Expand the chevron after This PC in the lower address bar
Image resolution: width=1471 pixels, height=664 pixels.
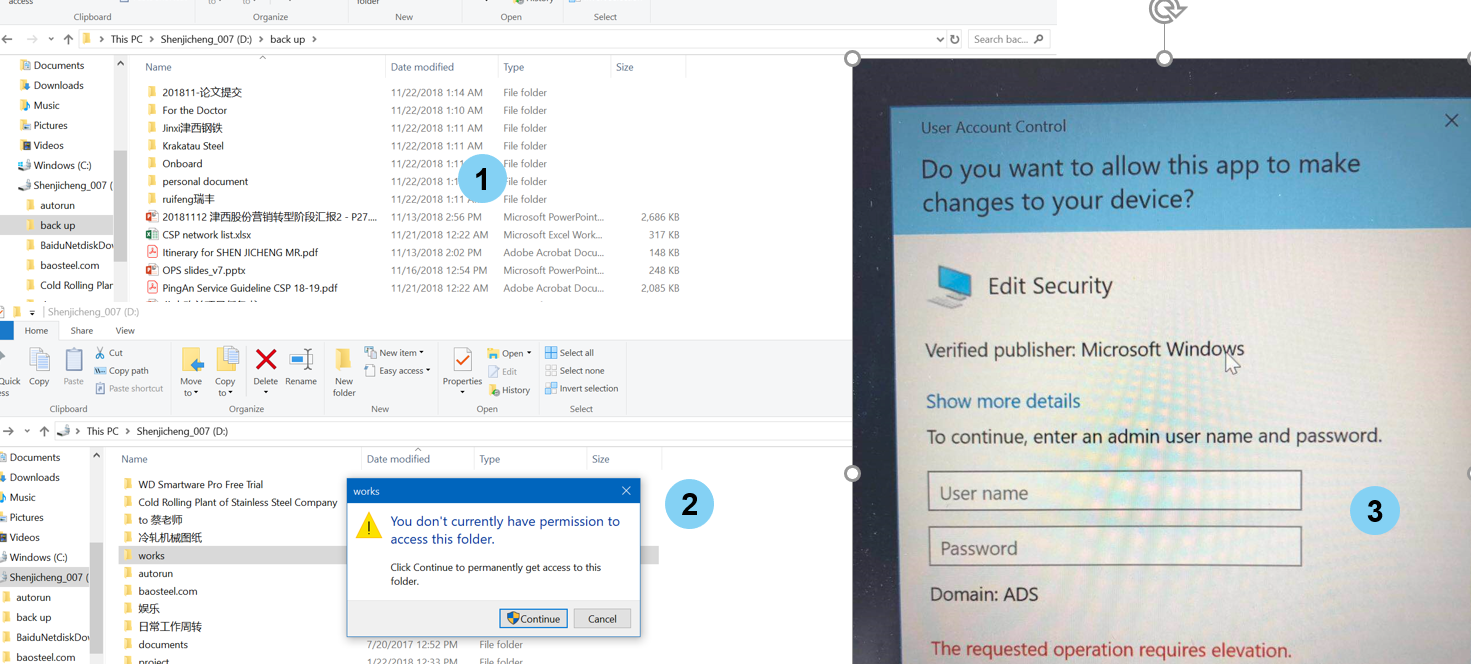pyautogui.click(x=127, y=432)
